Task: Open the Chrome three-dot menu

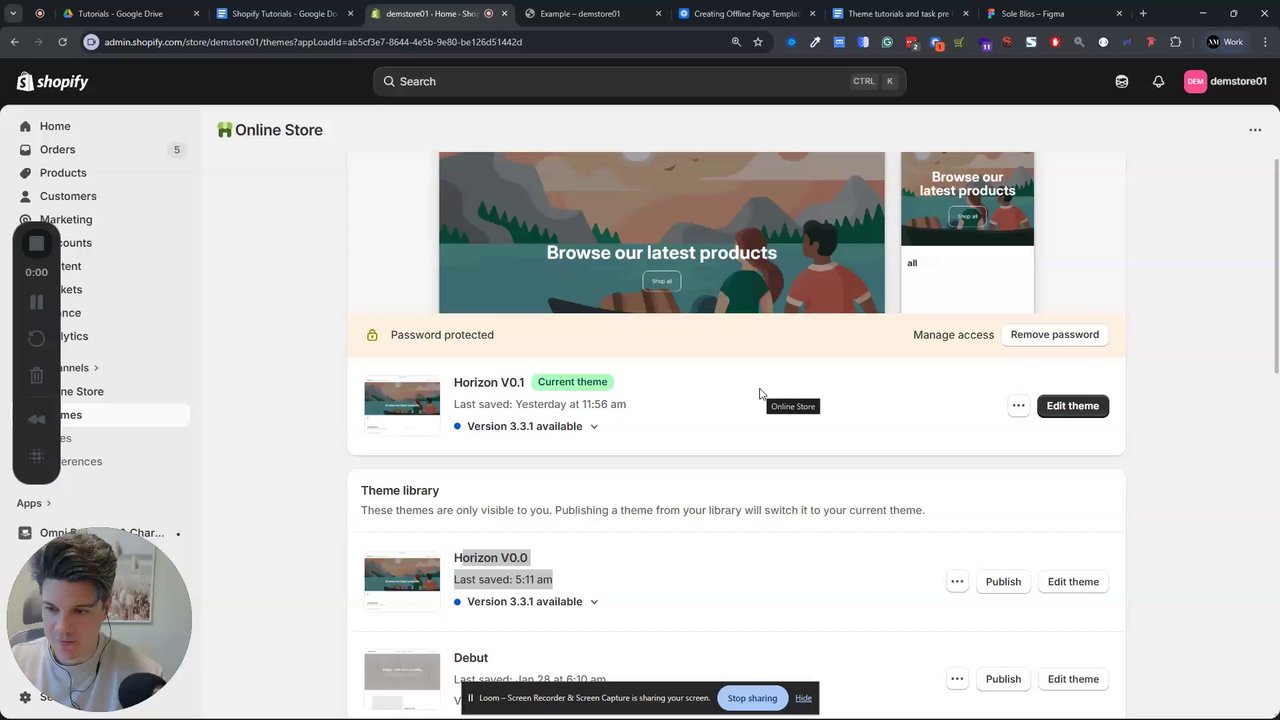Action: point(1263,42)
